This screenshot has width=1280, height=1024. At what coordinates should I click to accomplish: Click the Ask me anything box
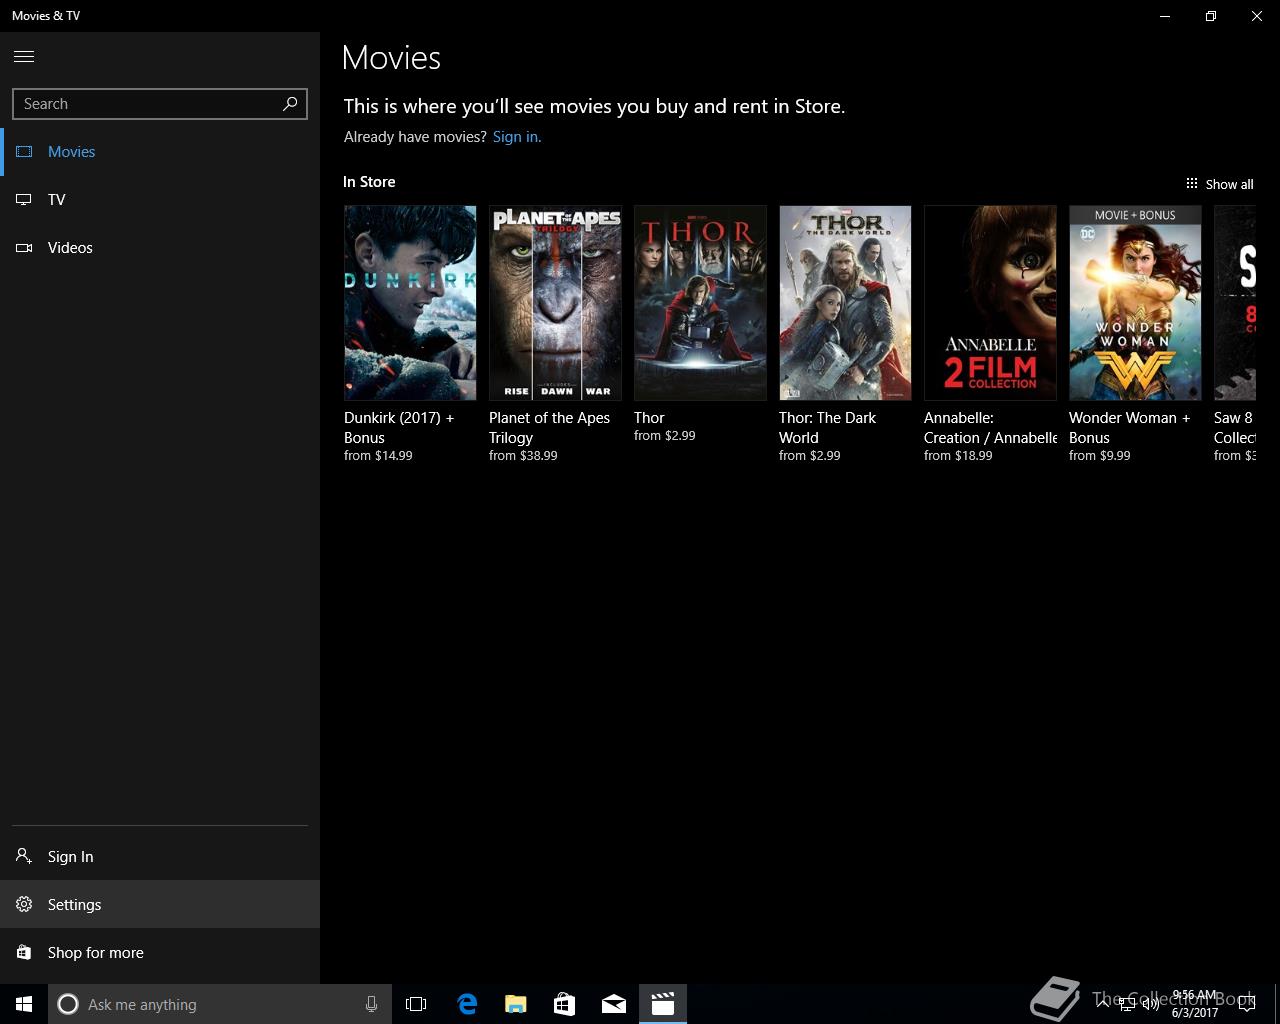[218, 1004]
